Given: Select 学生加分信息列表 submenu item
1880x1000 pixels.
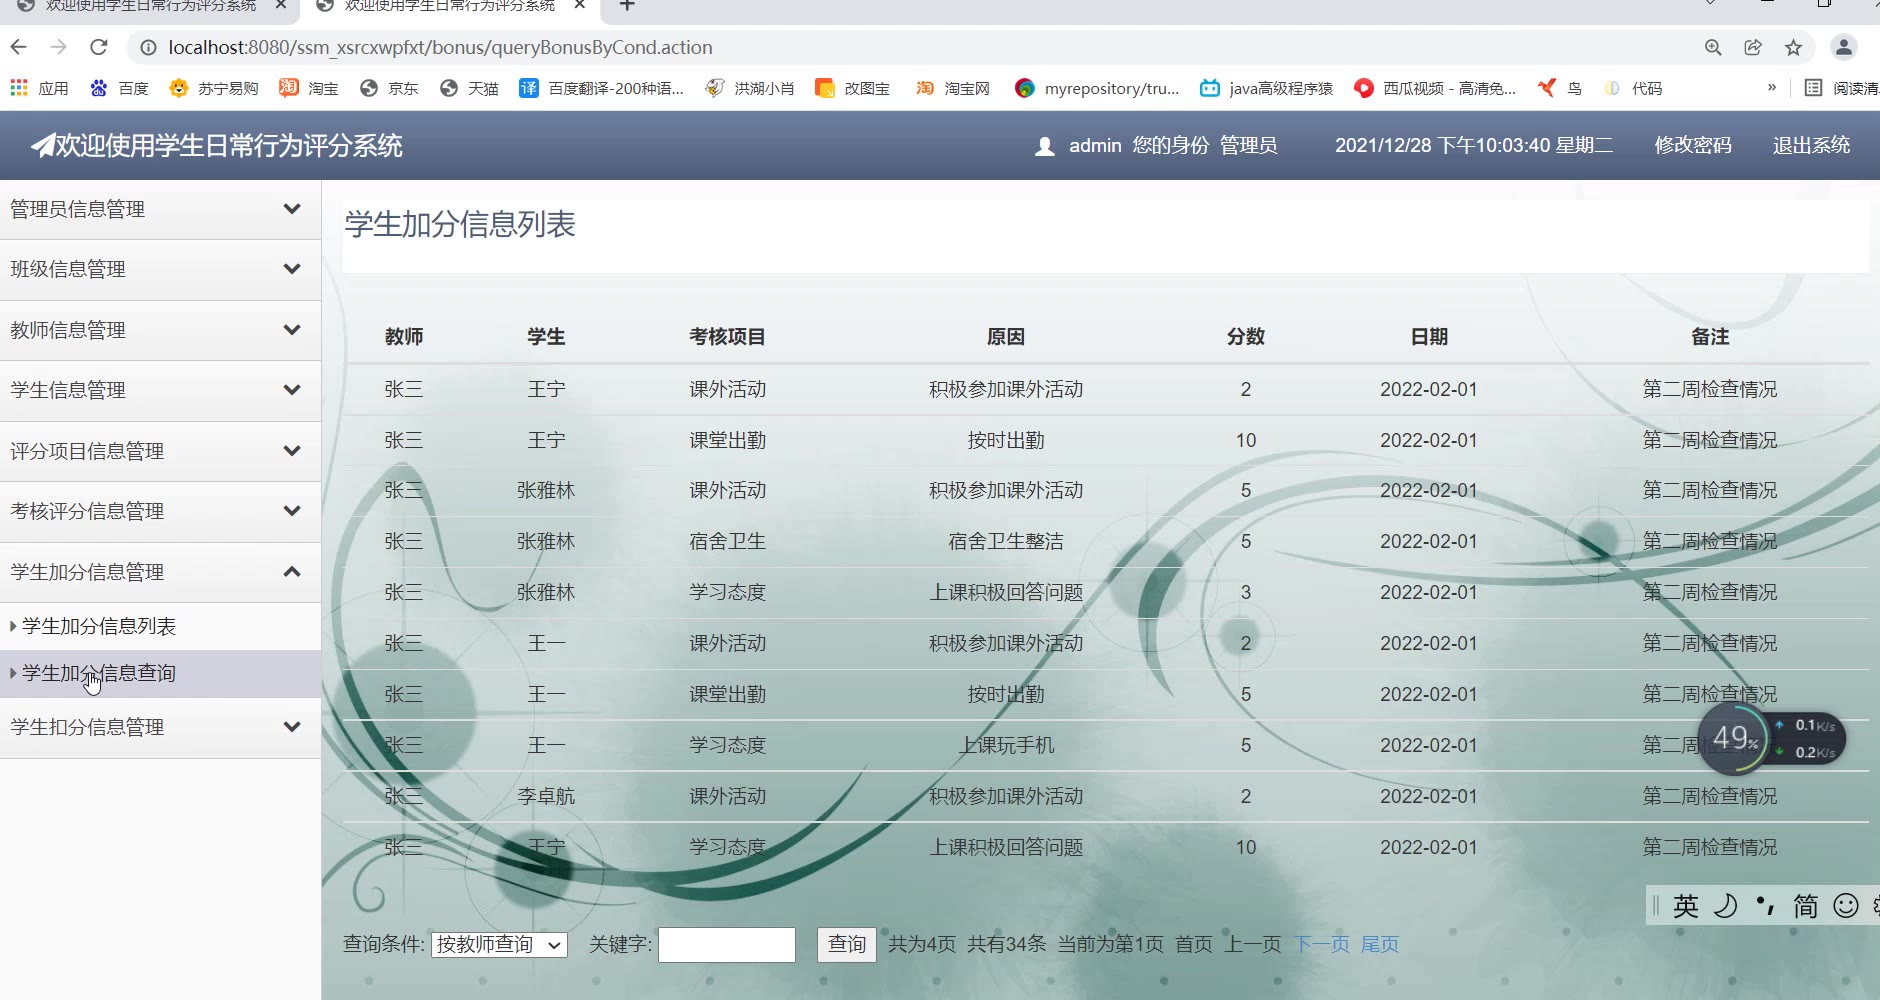Looking at the screenshot, I should [160, 626].
